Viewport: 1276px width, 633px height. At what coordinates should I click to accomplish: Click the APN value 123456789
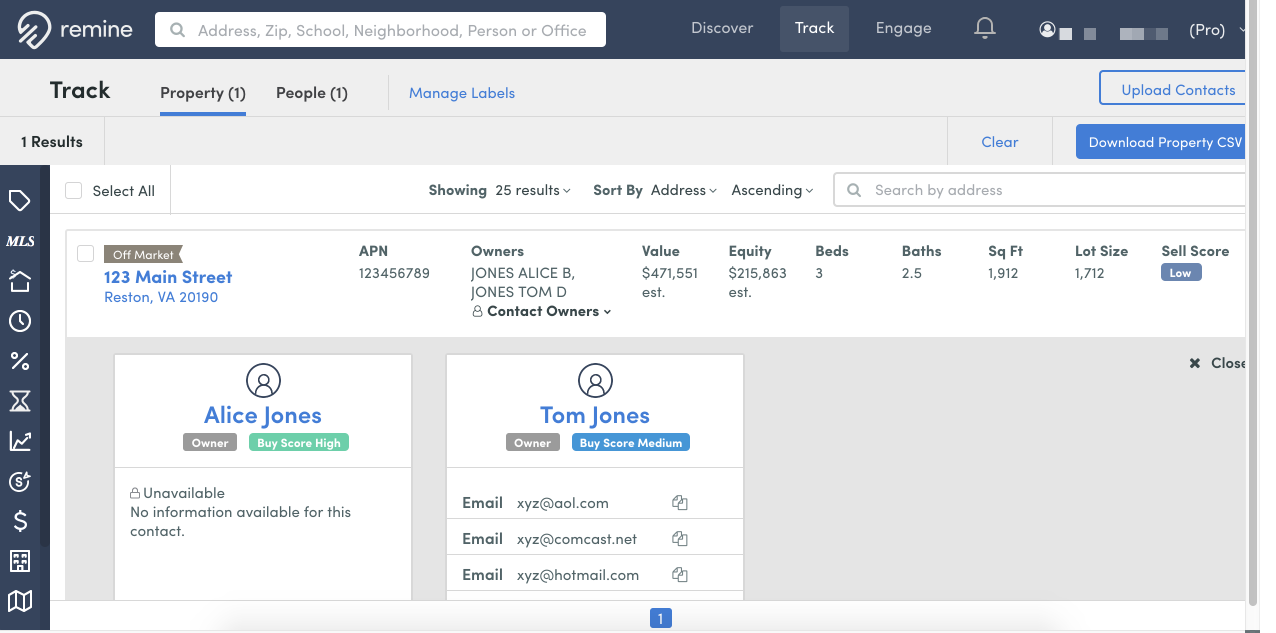[x=394, y=273]
